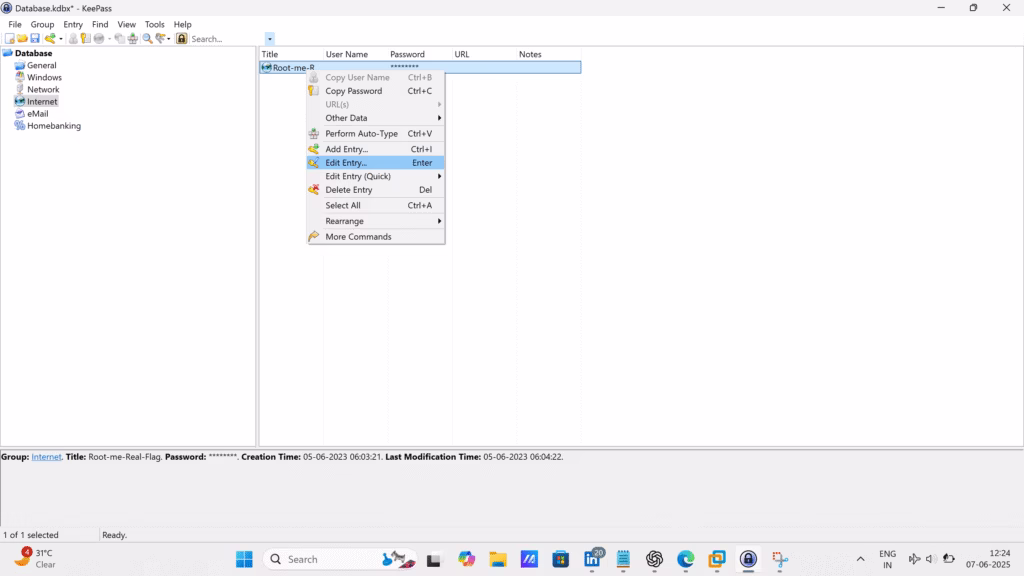This screenshot has height=576, width=1024.
Task: Select Delete Entry in the context menu
Action: pyautogui.click(x=348, y=190)
